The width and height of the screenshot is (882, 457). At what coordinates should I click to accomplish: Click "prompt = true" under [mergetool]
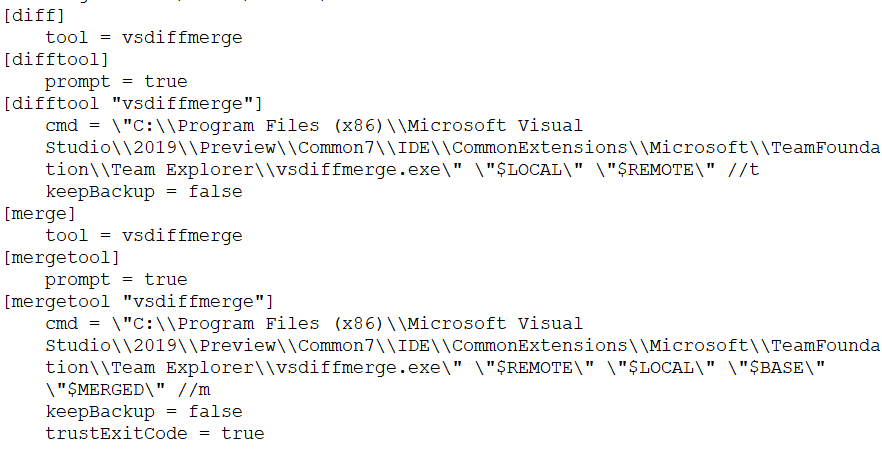116,280
